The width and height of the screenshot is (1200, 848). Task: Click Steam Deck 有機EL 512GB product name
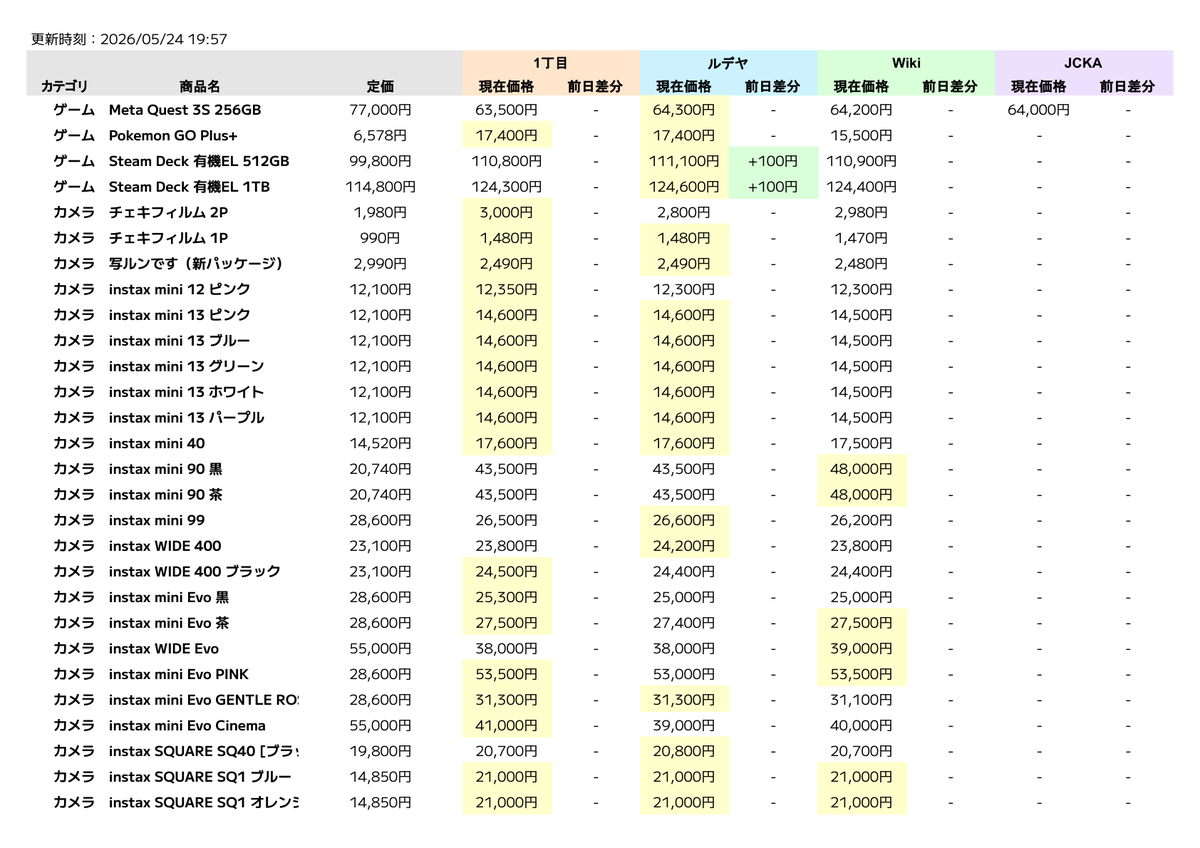click(199, 161)
